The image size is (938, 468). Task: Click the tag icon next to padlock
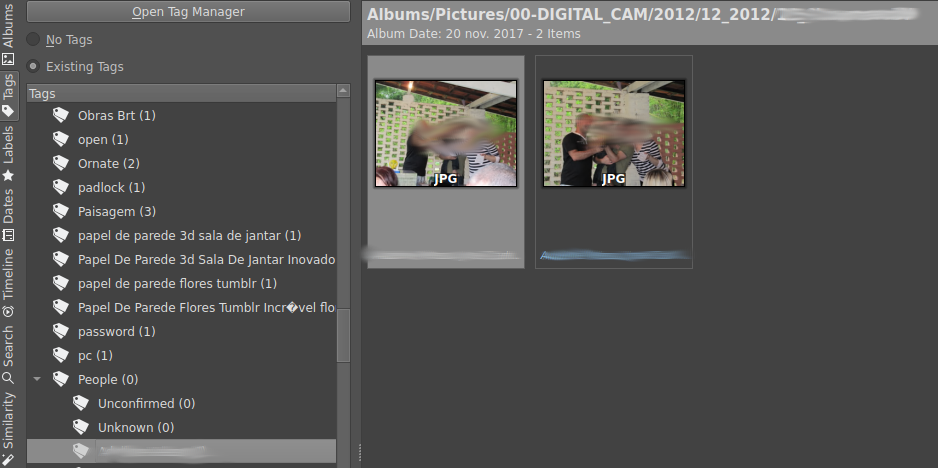[61, 188]
